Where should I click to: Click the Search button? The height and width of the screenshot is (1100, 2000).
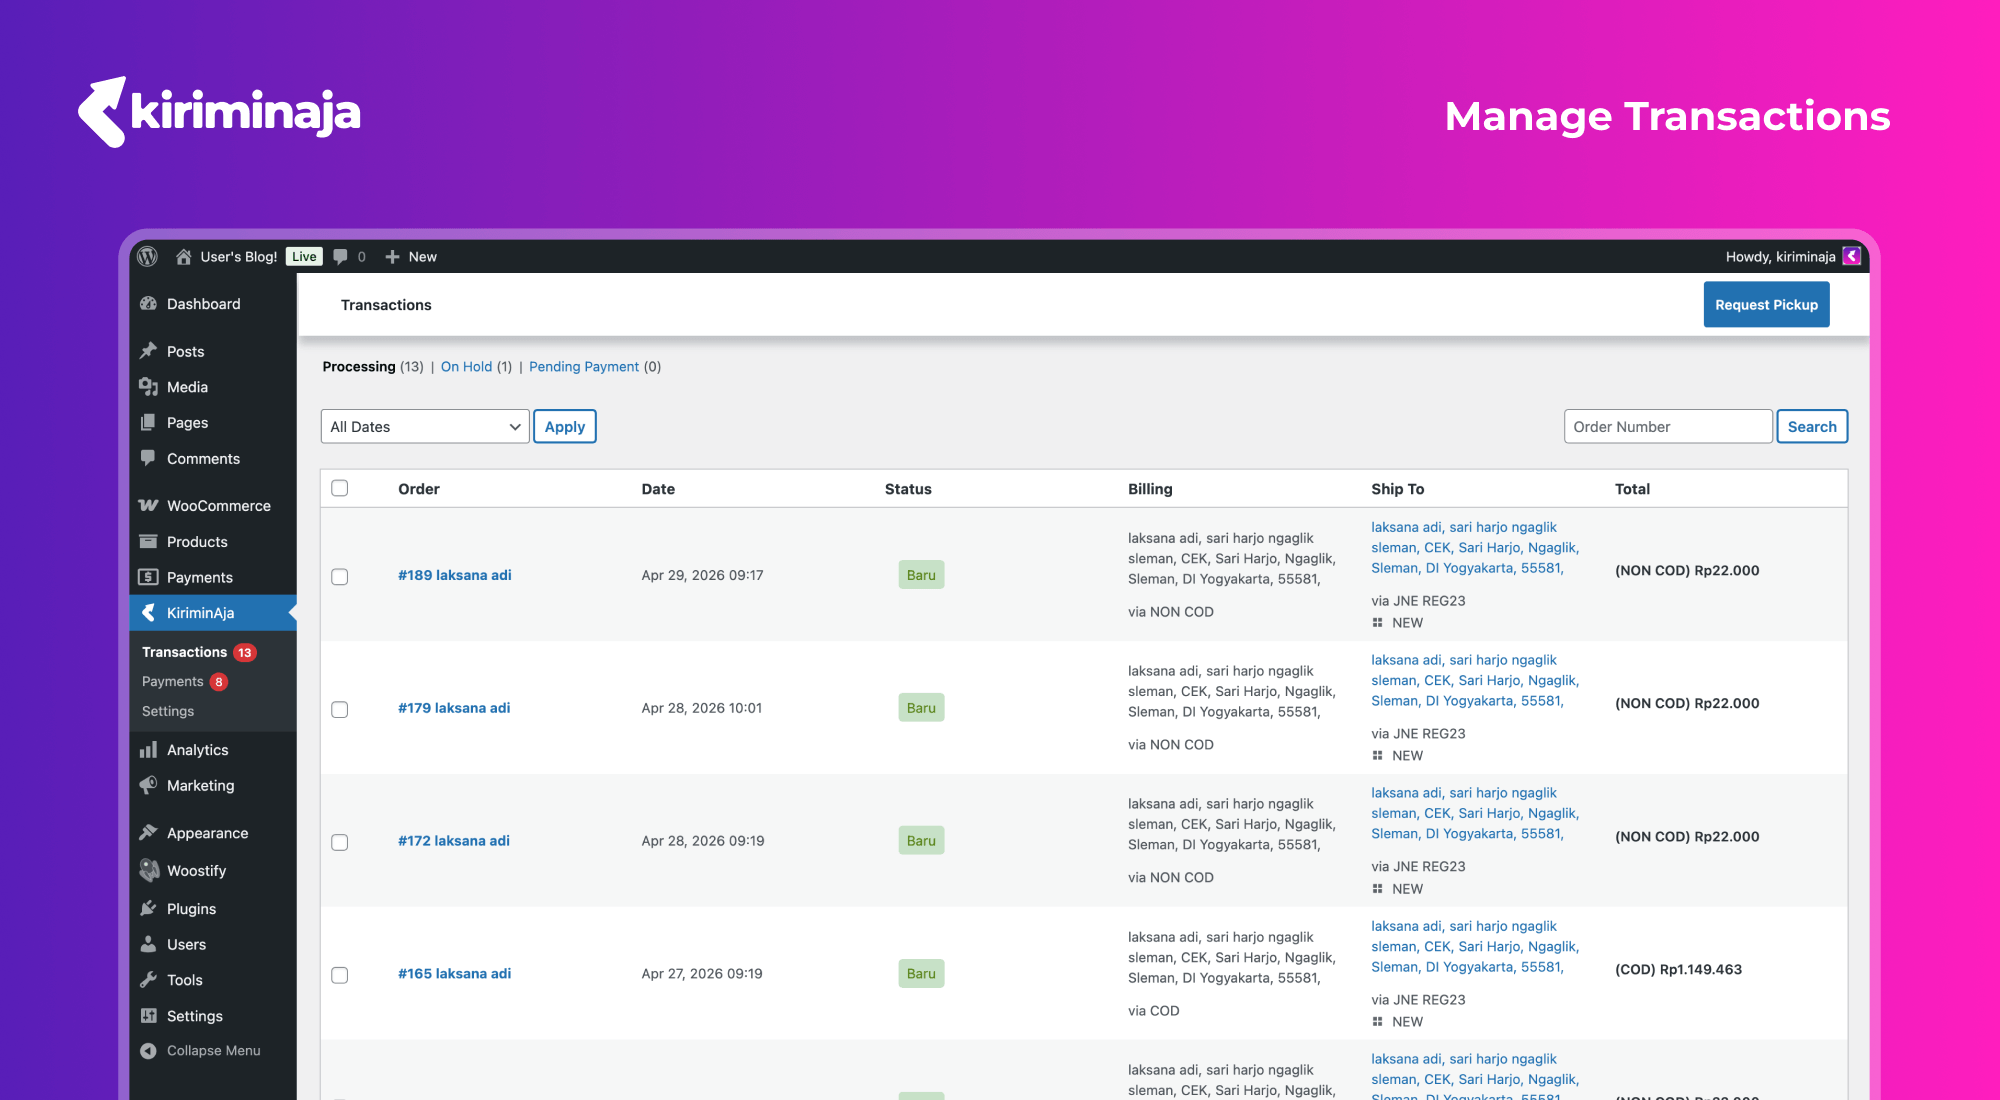pos(1812,427)
